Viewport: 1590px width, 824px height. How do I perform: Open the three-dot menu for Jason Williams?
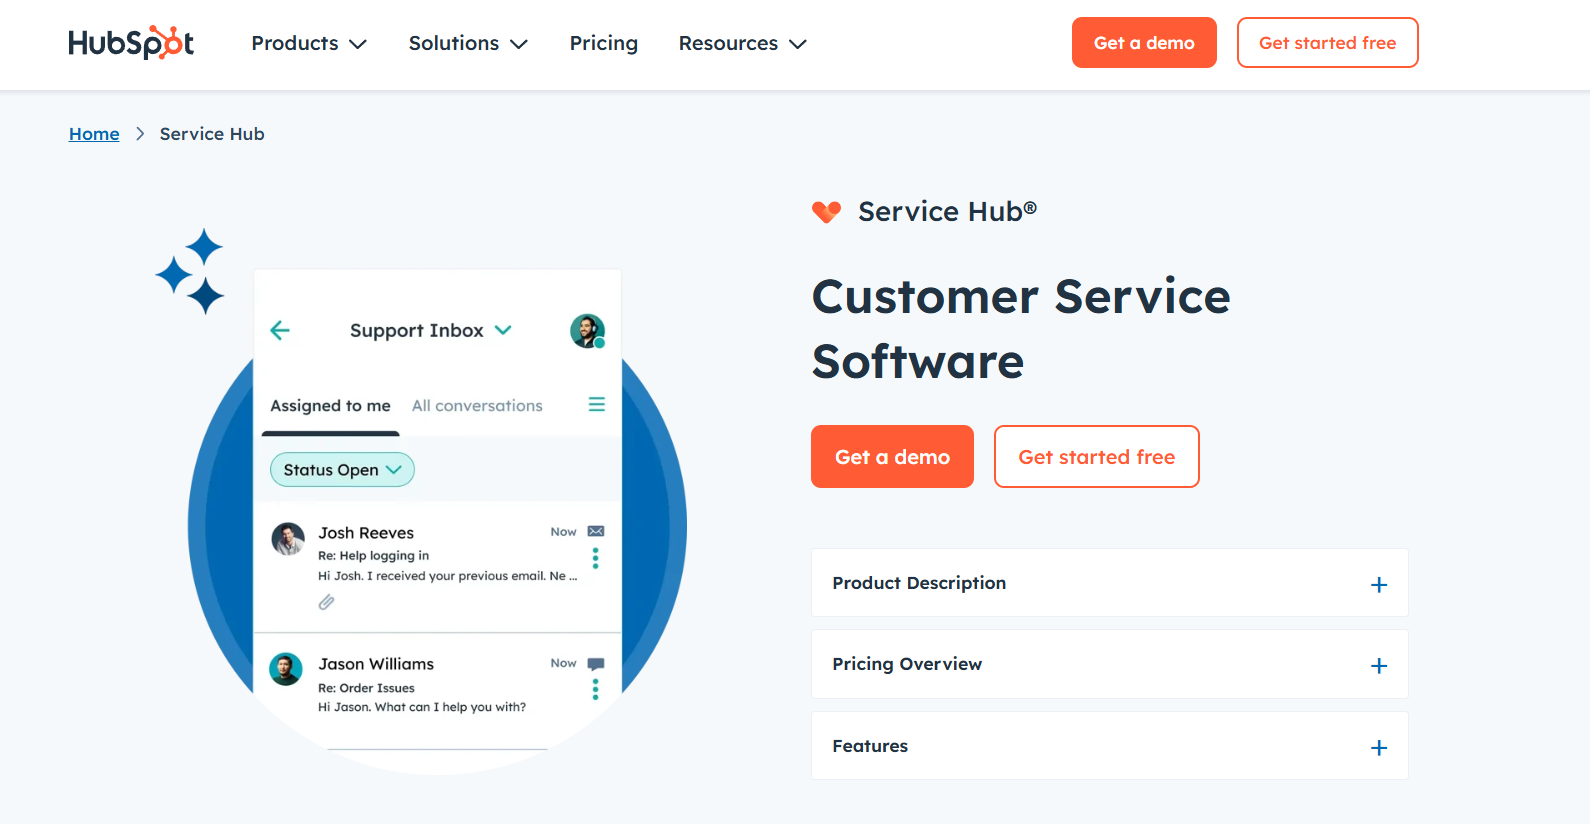596,689
